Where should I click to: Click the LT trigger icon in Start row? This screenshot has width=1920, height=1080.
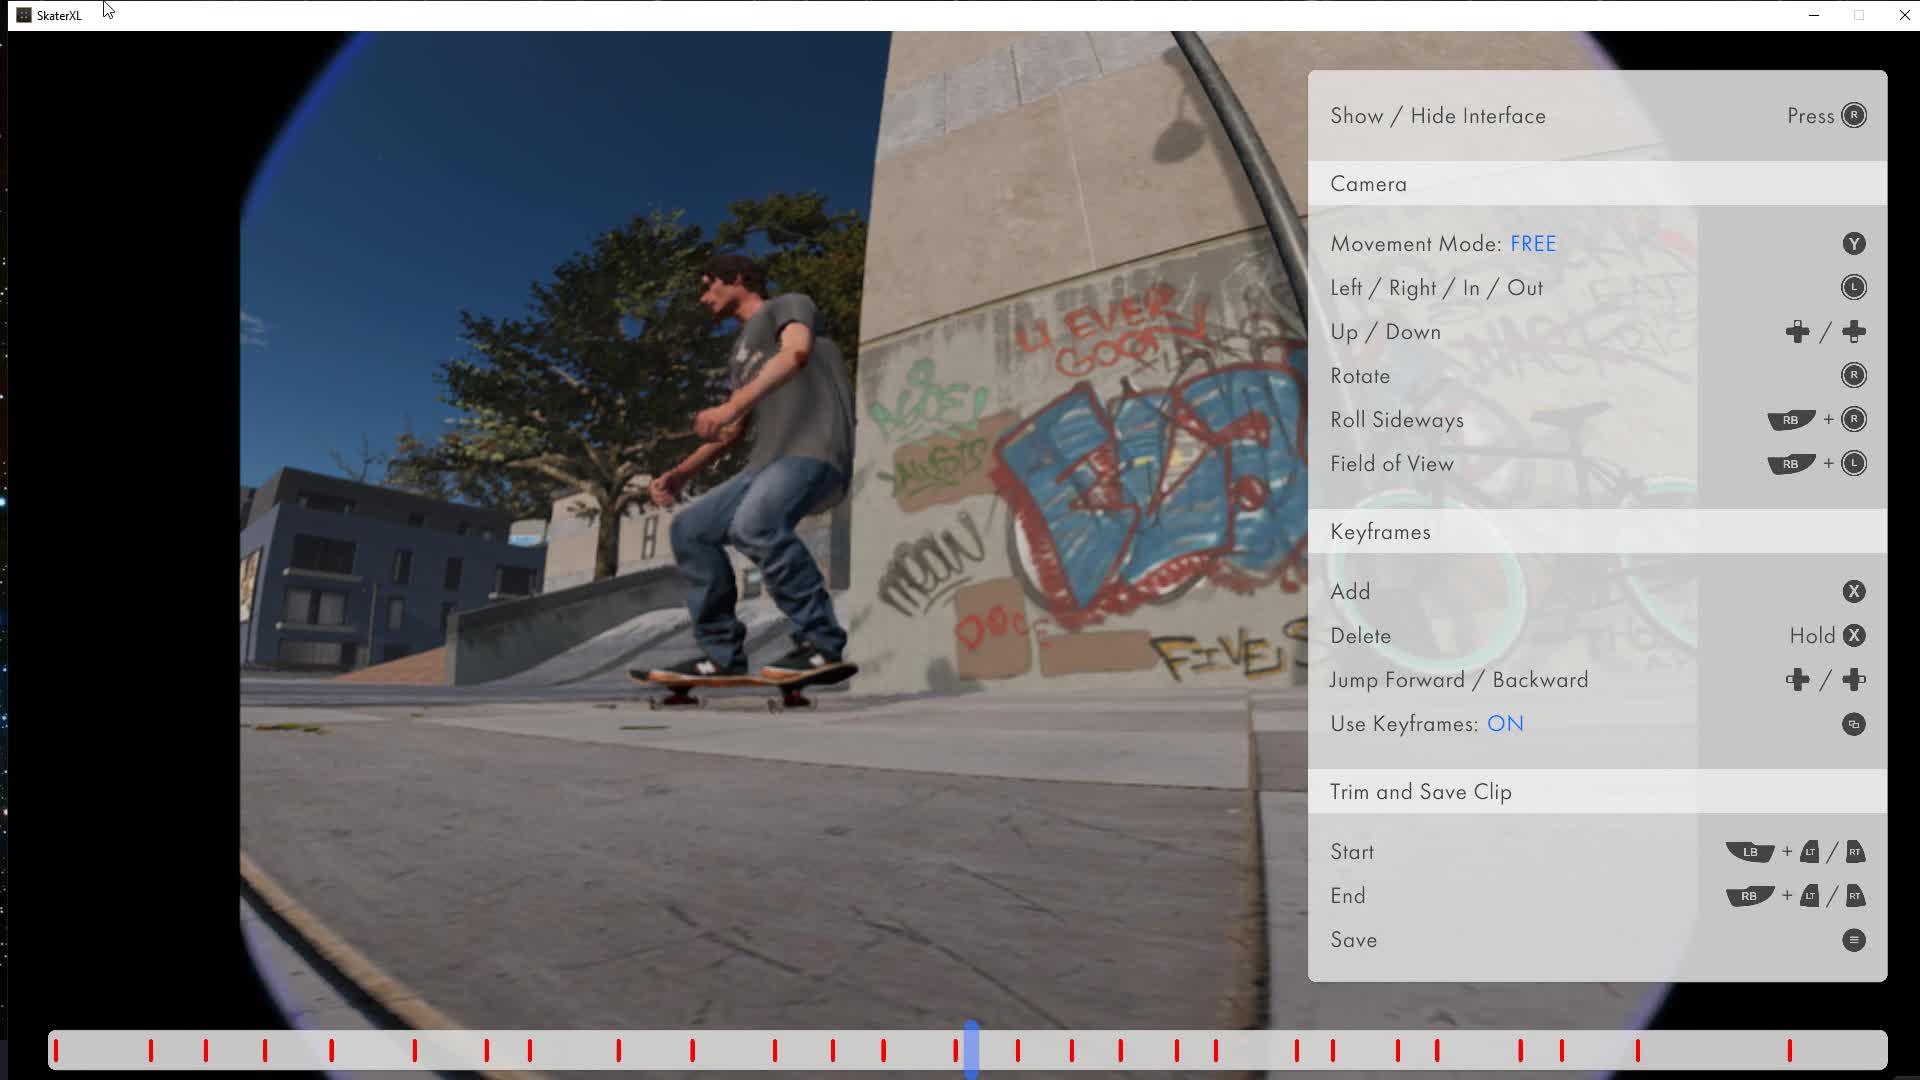1809,852
